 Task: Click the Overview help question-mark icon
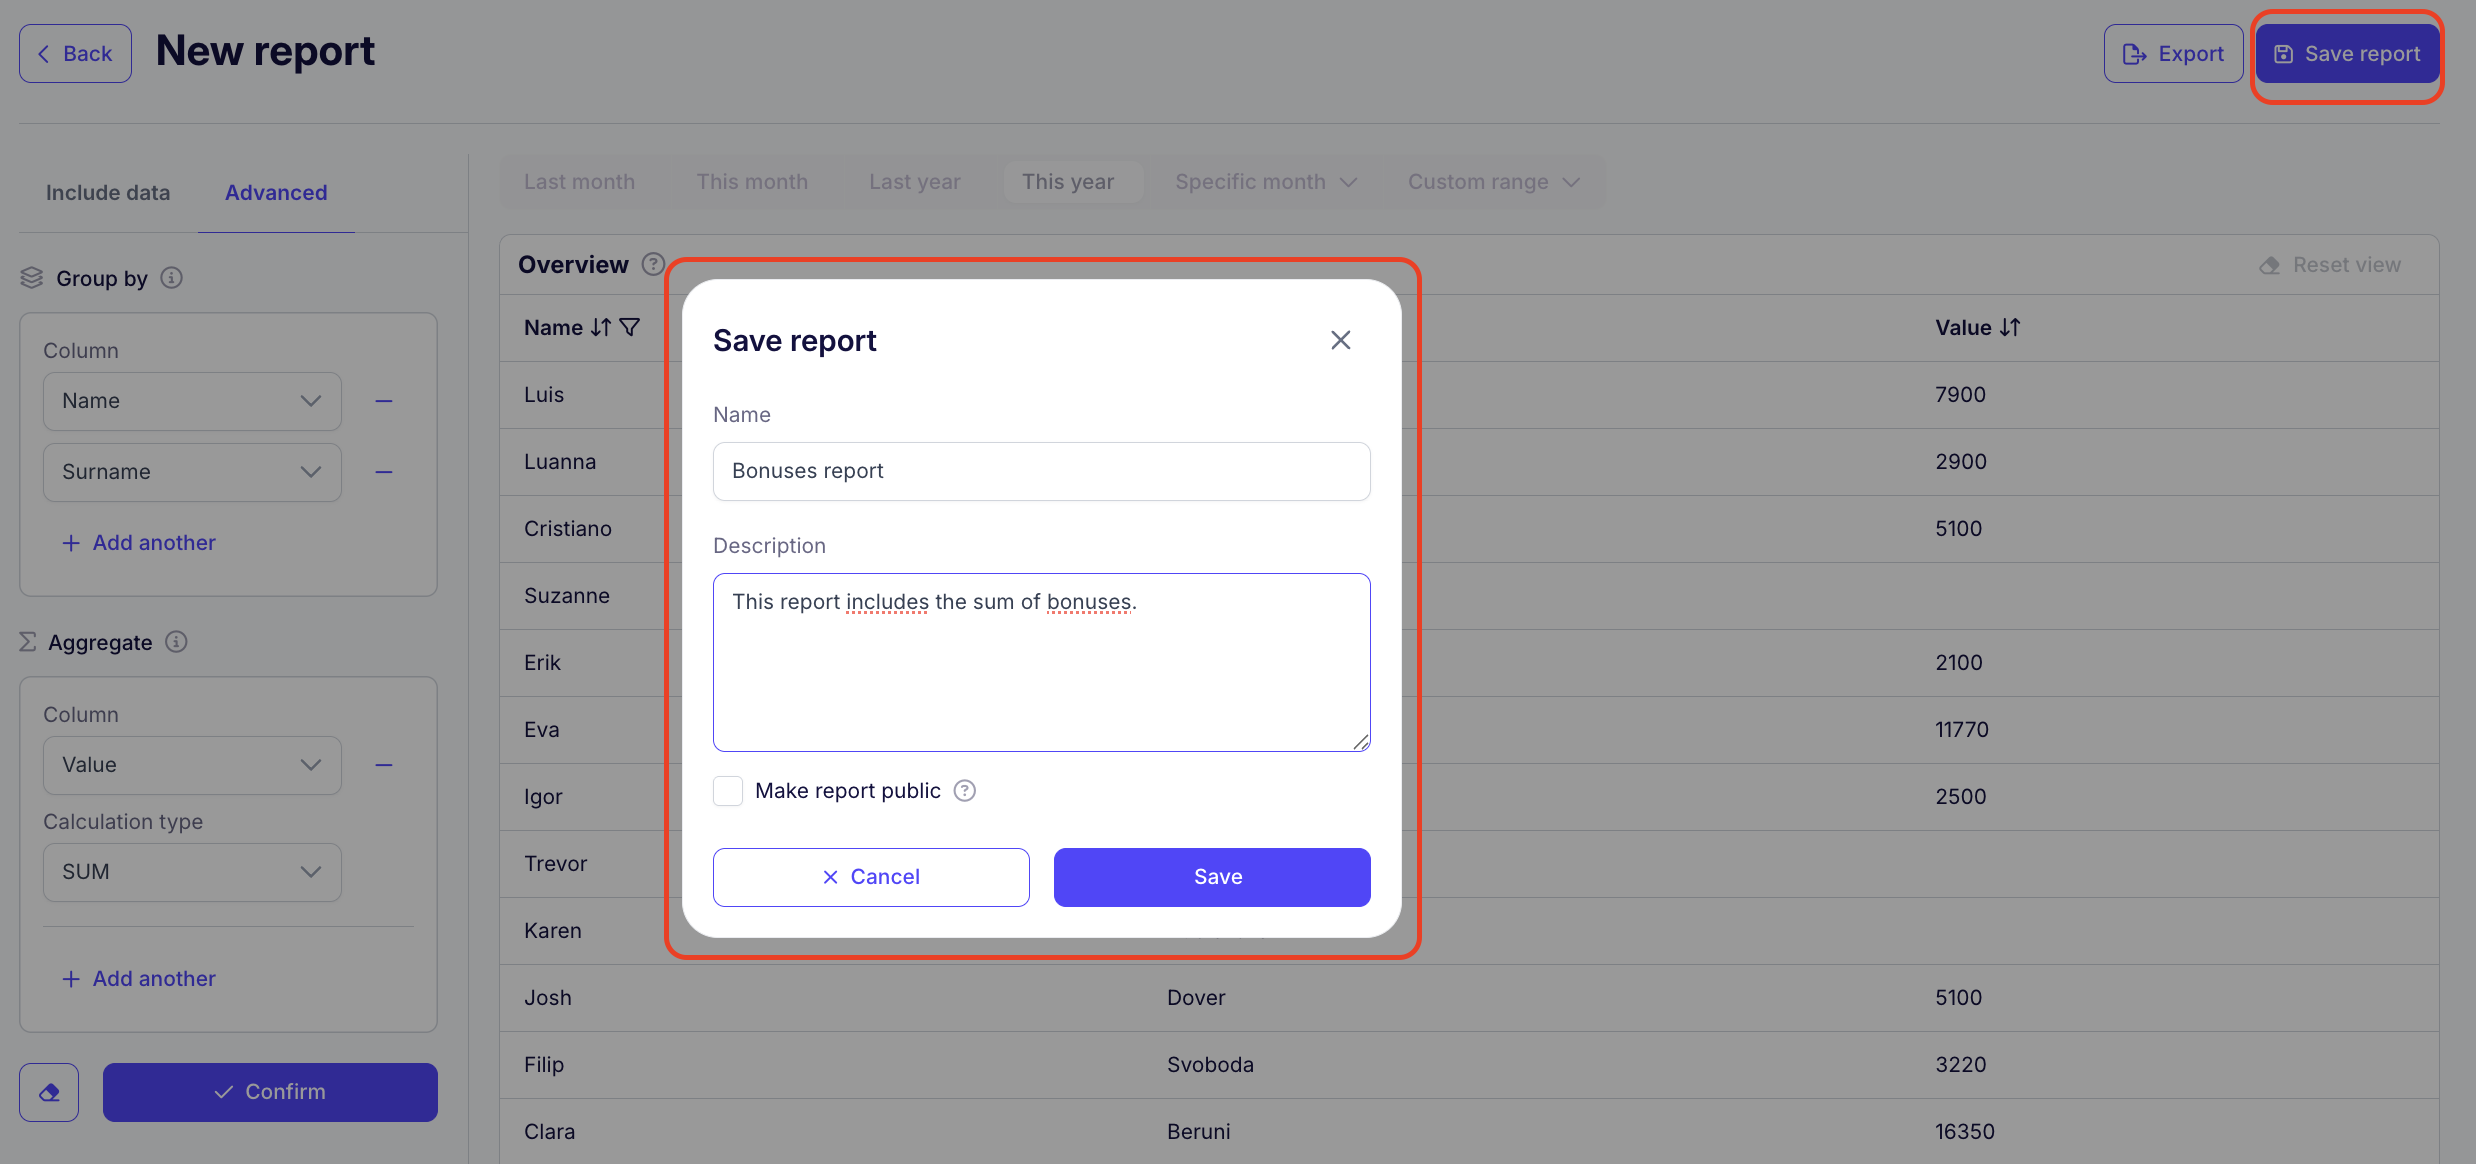(x=653, y=265)
